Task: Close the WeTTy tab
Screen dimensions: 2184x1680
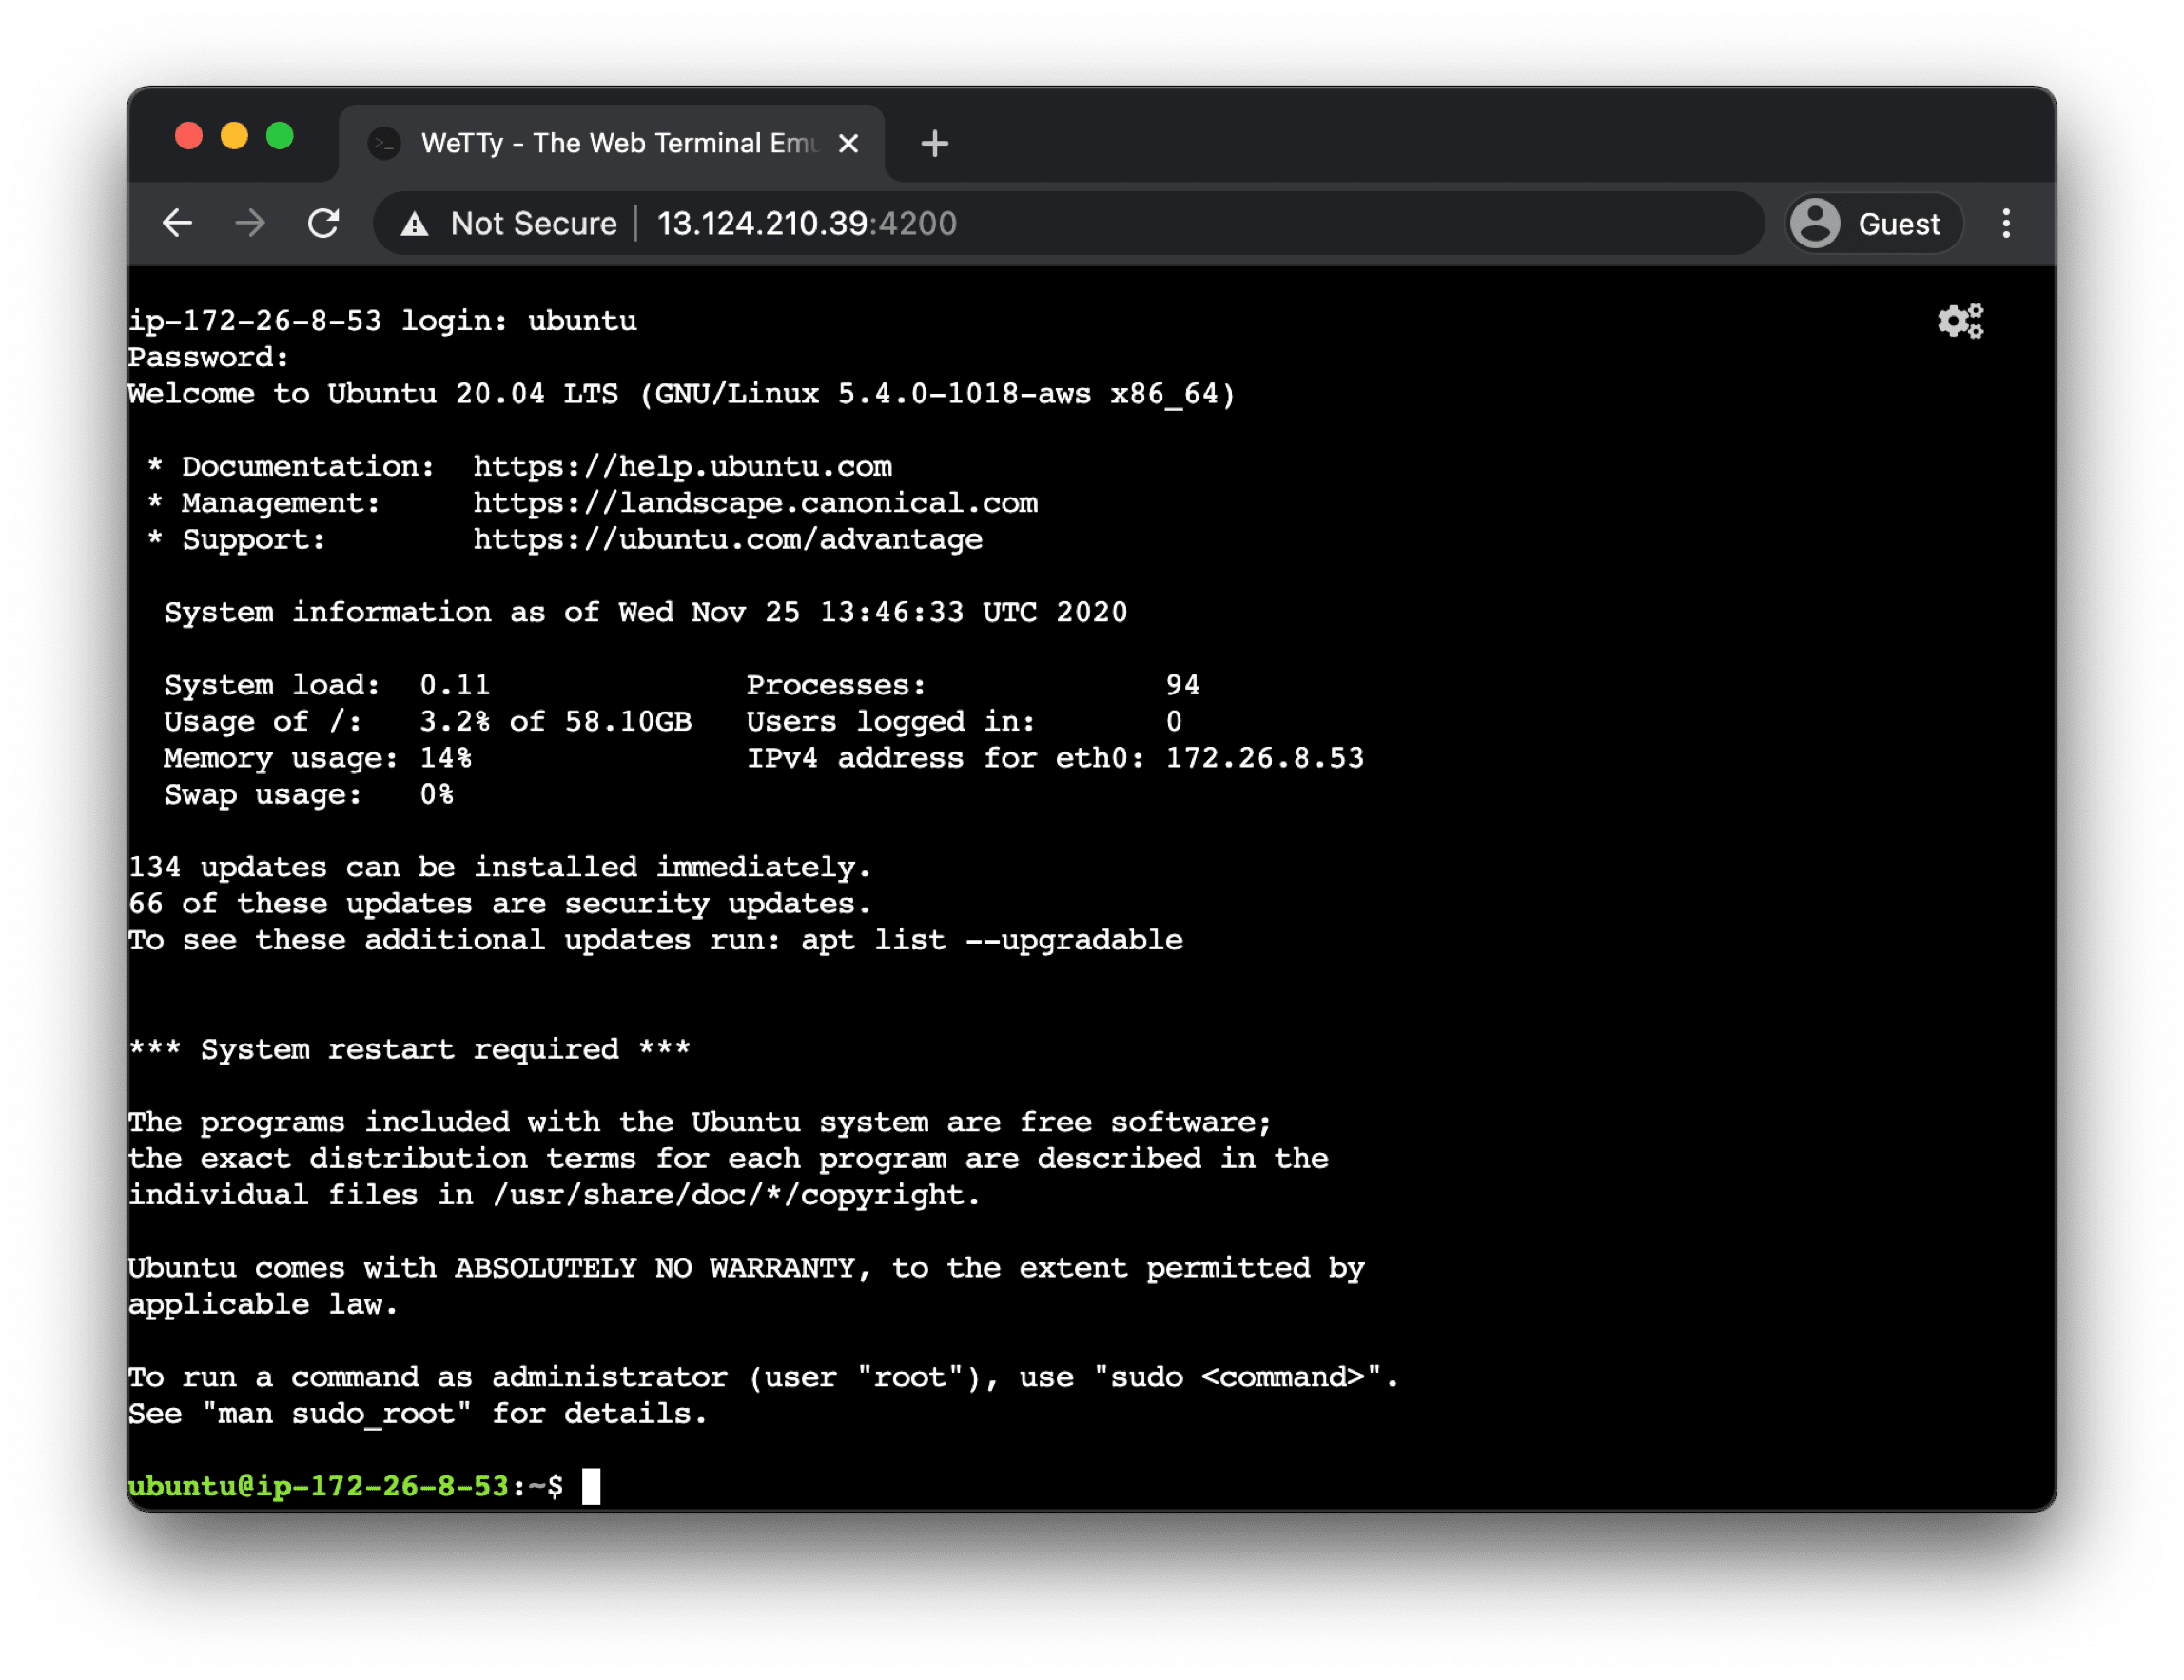Action: (x=848, y=144)
